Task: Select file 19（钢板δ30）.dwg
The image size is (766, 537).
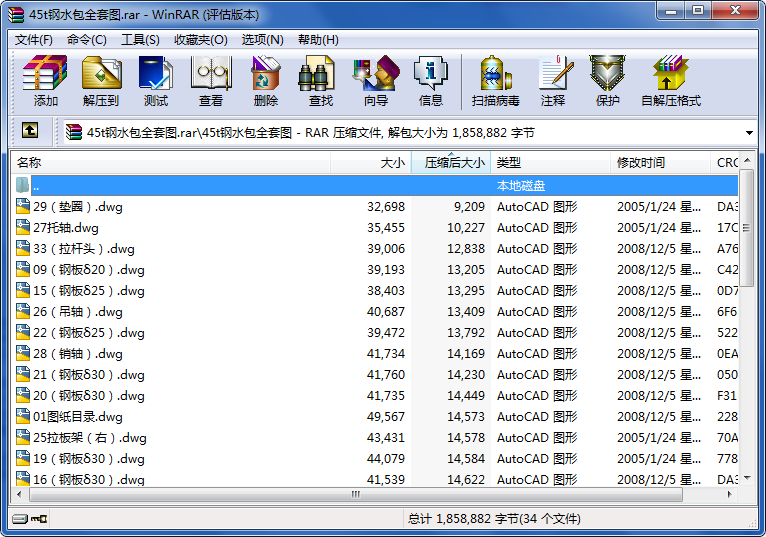Action: 375,458
